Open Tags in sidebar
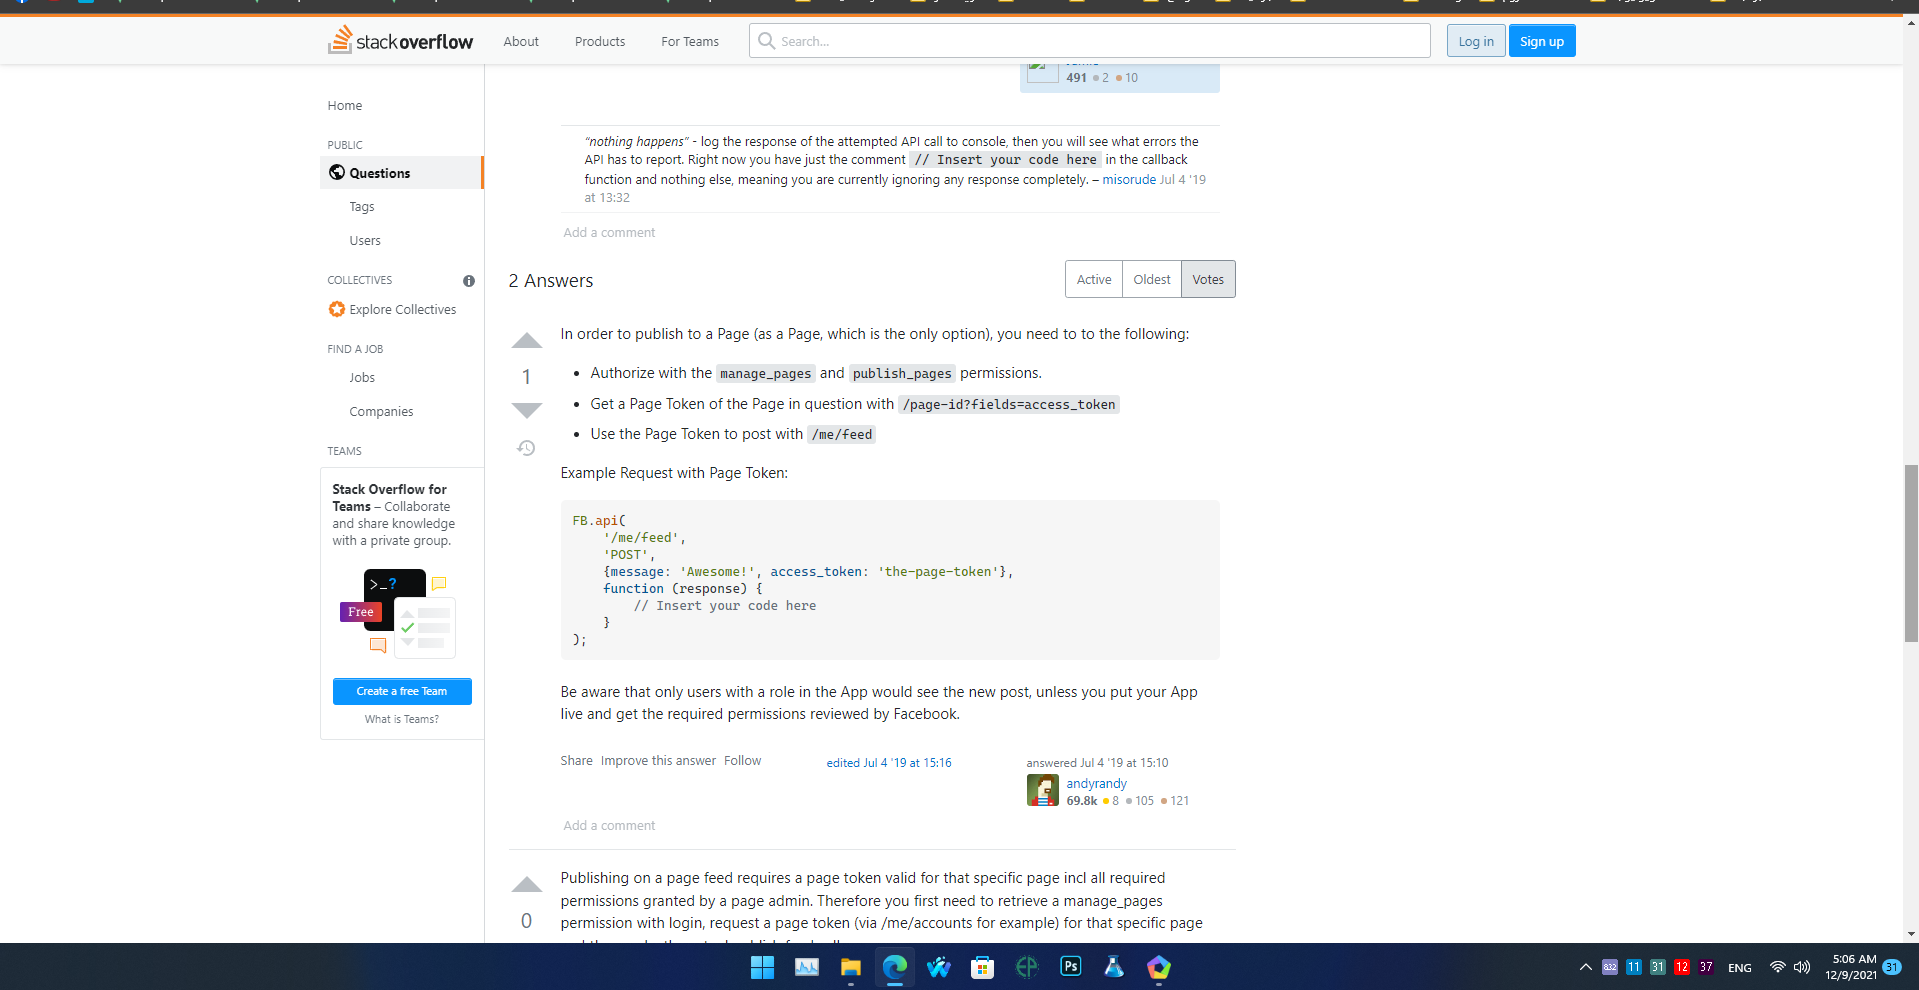 [362, 207]
